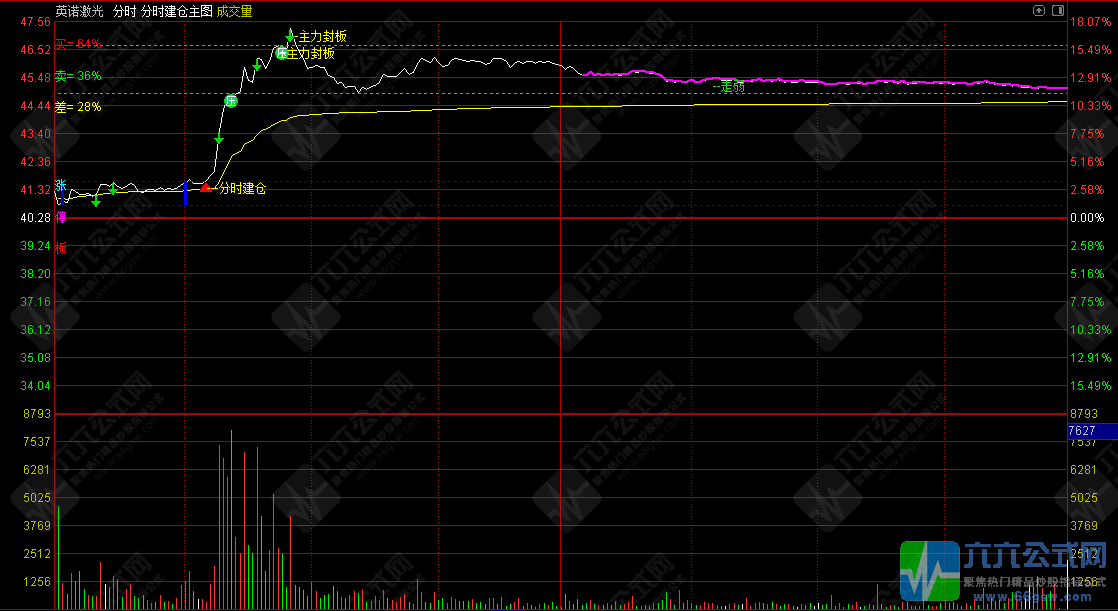Click the 卖= 36% sell ratio text

click(78, 76)
